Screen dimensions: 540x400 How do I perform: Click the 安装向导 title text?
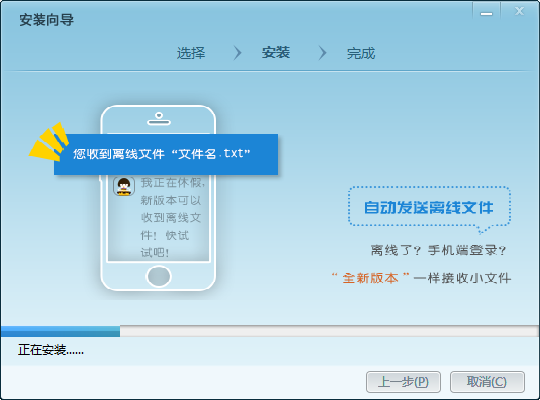point(46,20)
